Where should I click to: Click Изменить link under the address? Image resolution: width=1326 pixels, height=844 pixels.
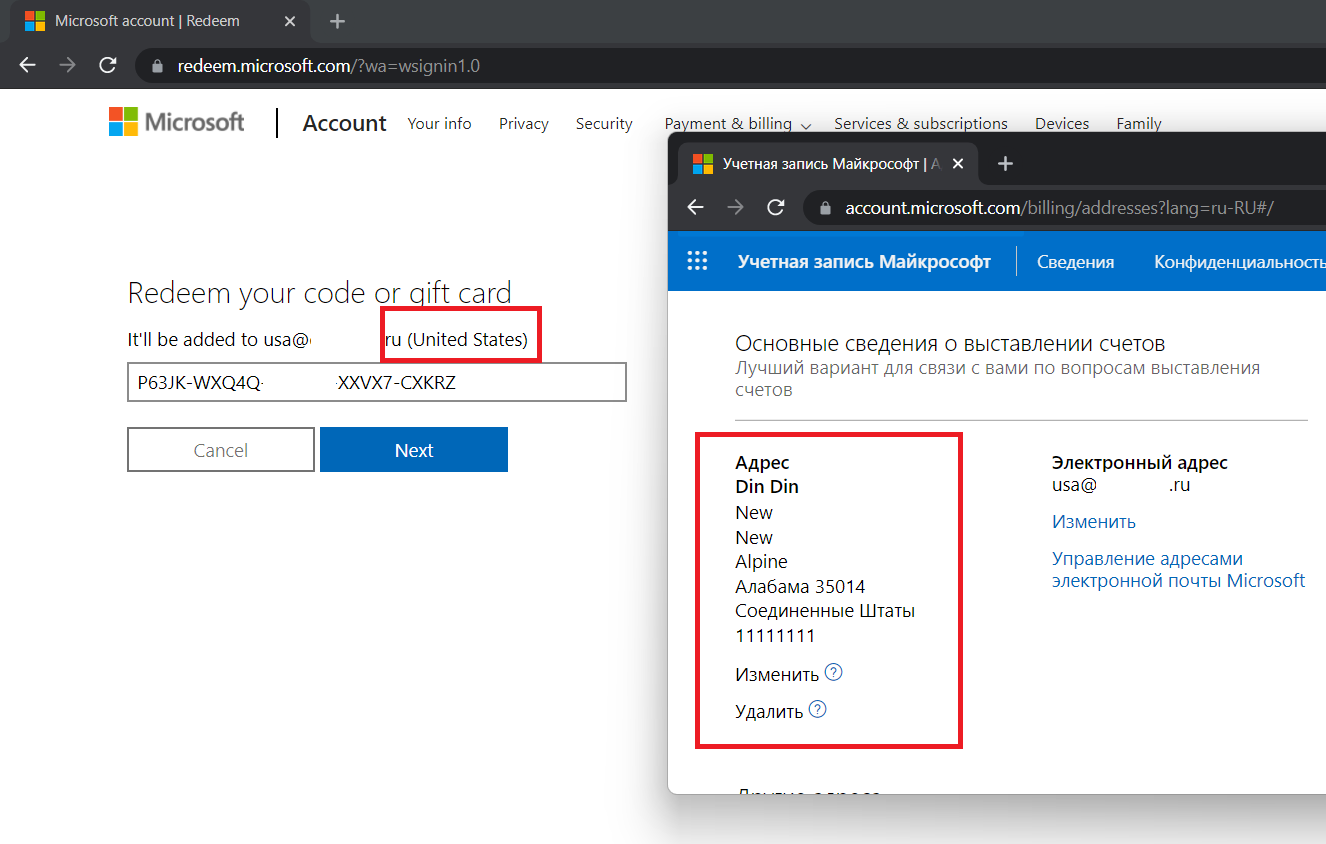(x=777, y=674)
